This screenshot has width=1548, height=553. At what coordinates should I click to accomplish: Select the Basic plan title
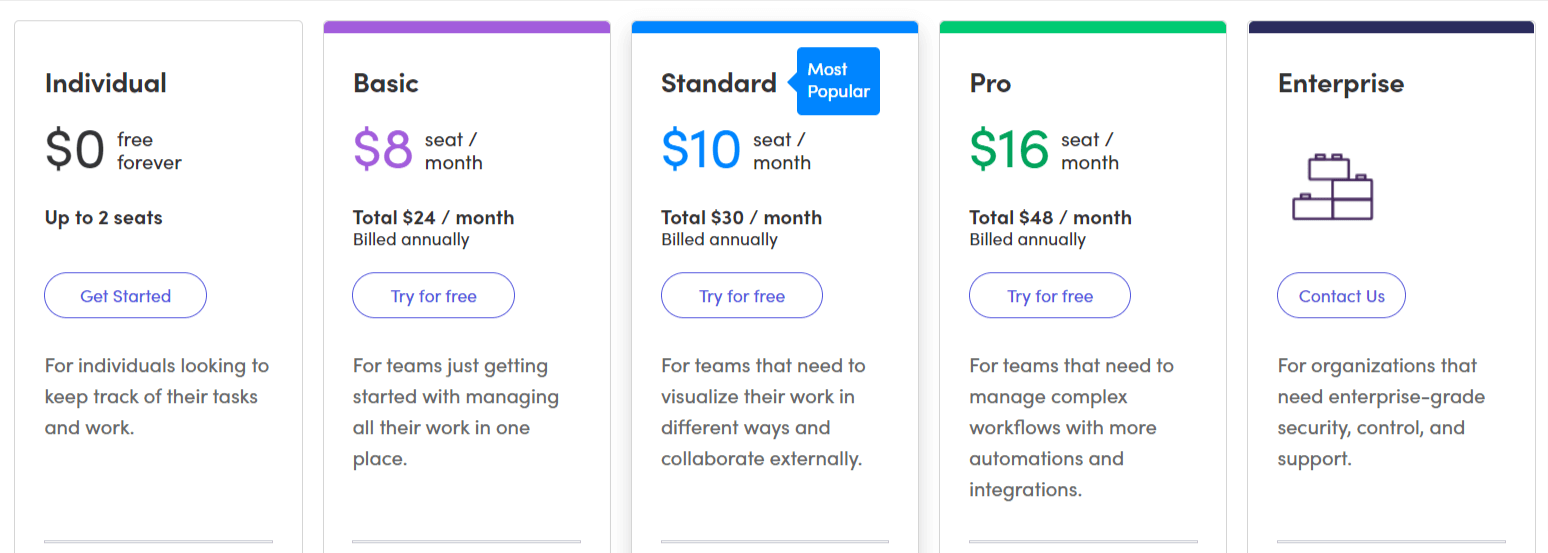[x=386, y=83]
